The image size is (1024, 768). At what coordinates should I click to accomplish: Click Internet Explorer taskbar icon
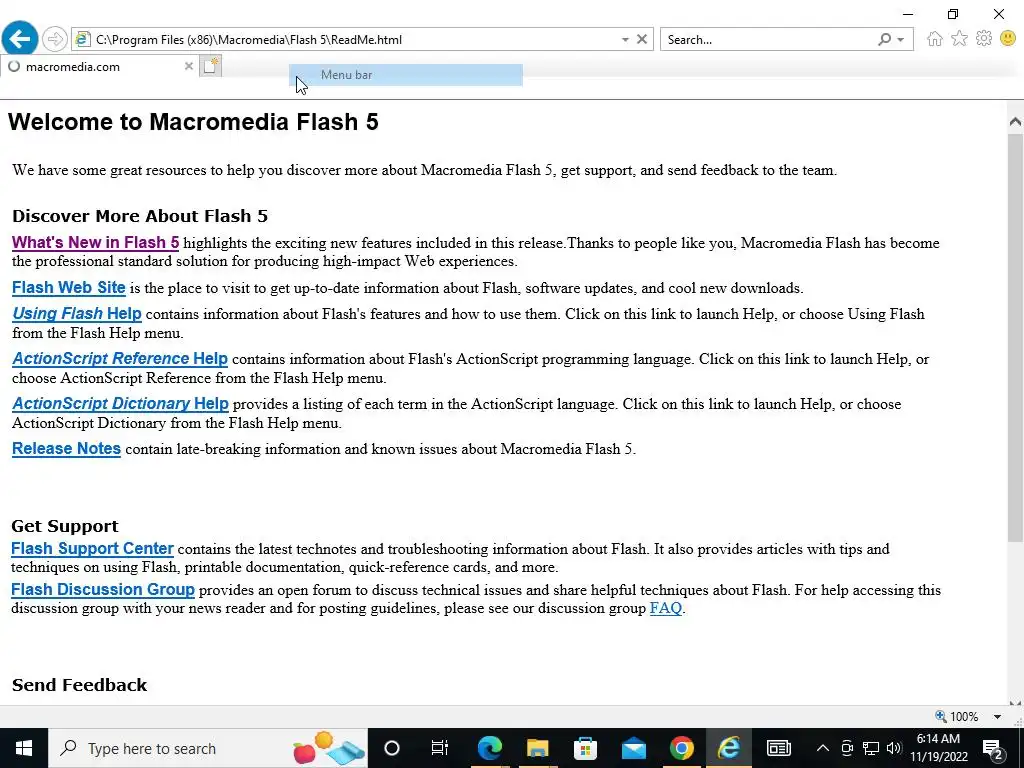(x=729, y=748)
